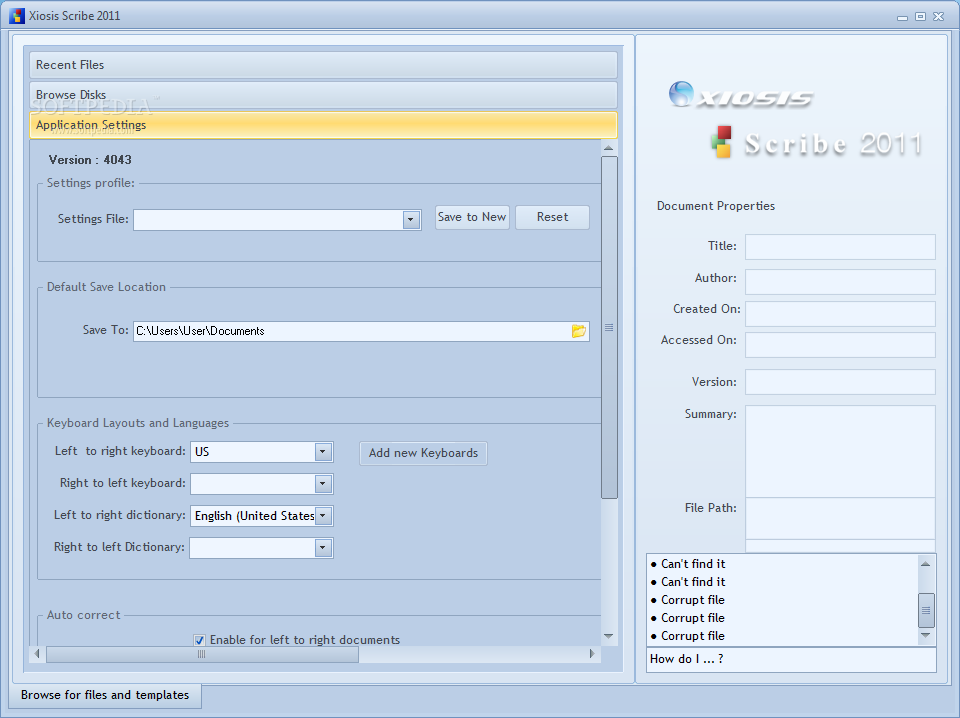960x718 pixels.
Task: Minimize the Xiosis Scribe window
Action: (902, 17)
